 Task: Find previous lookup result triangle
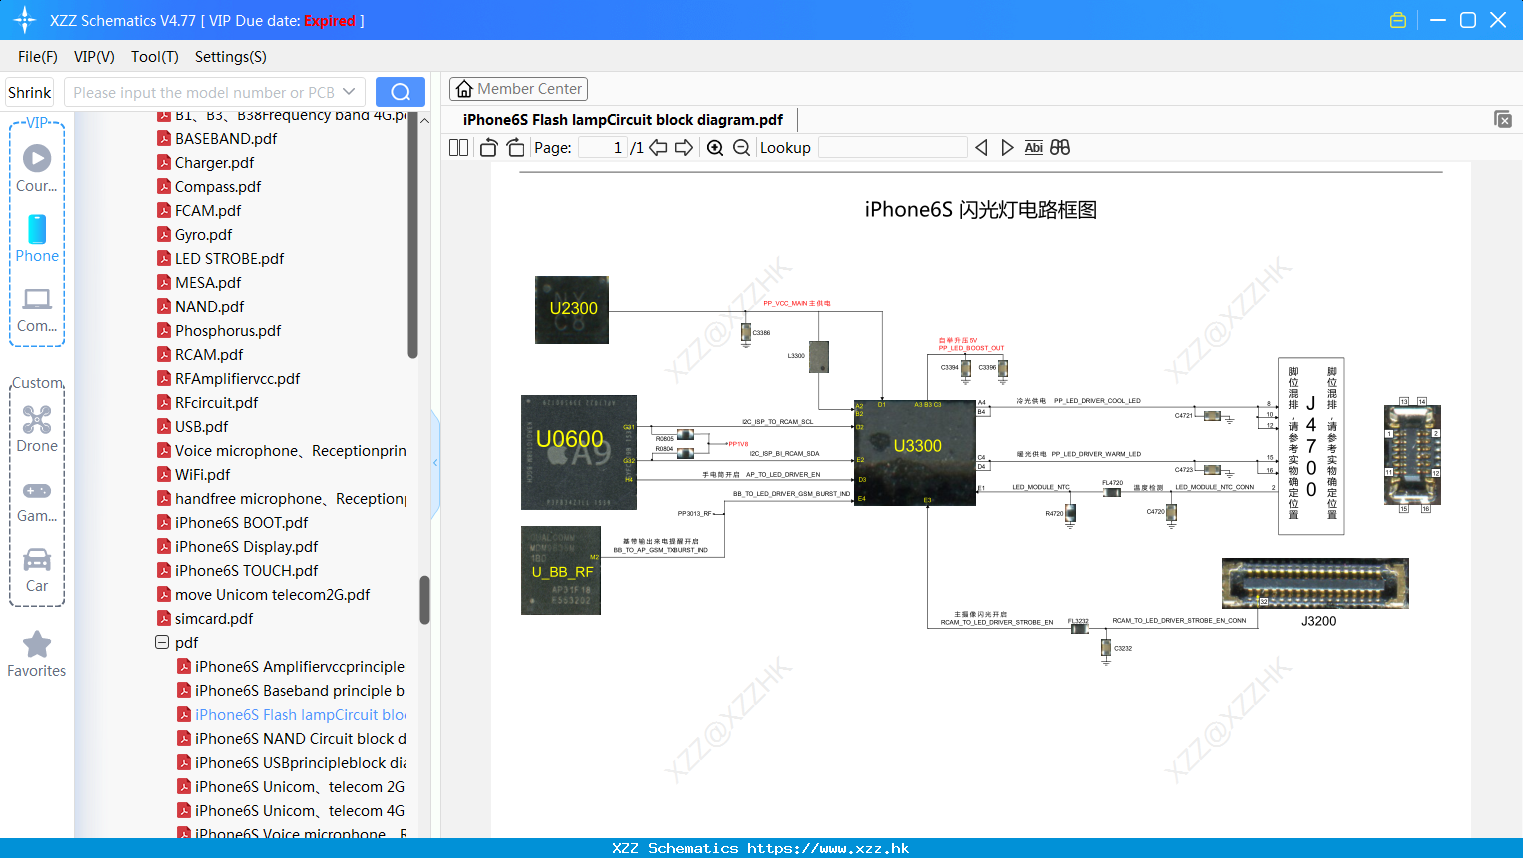[981, 148]
